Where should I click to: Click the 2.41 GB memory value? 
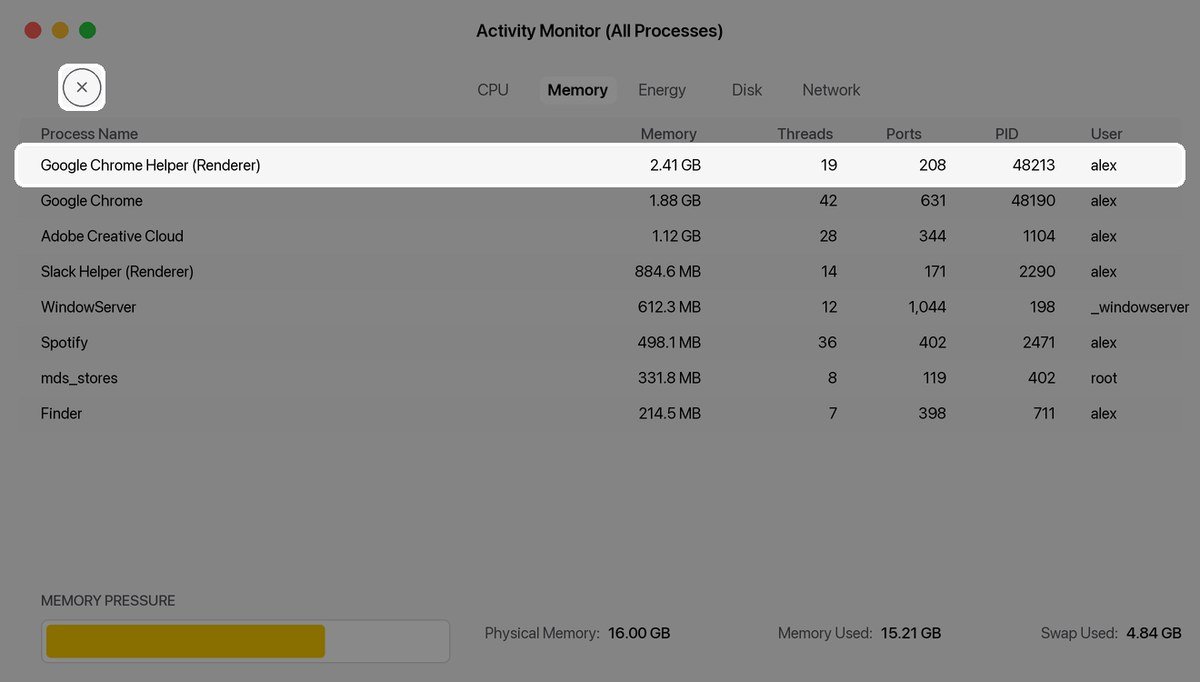pos(675,165)
